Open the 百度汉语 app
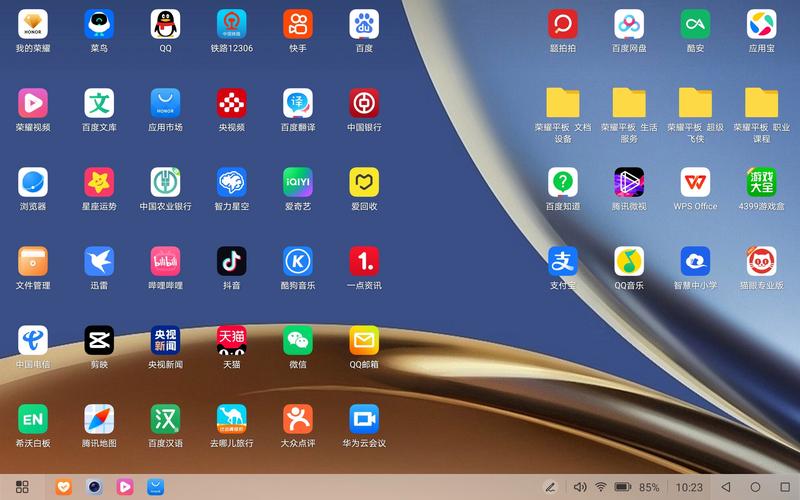 (165, 419)
